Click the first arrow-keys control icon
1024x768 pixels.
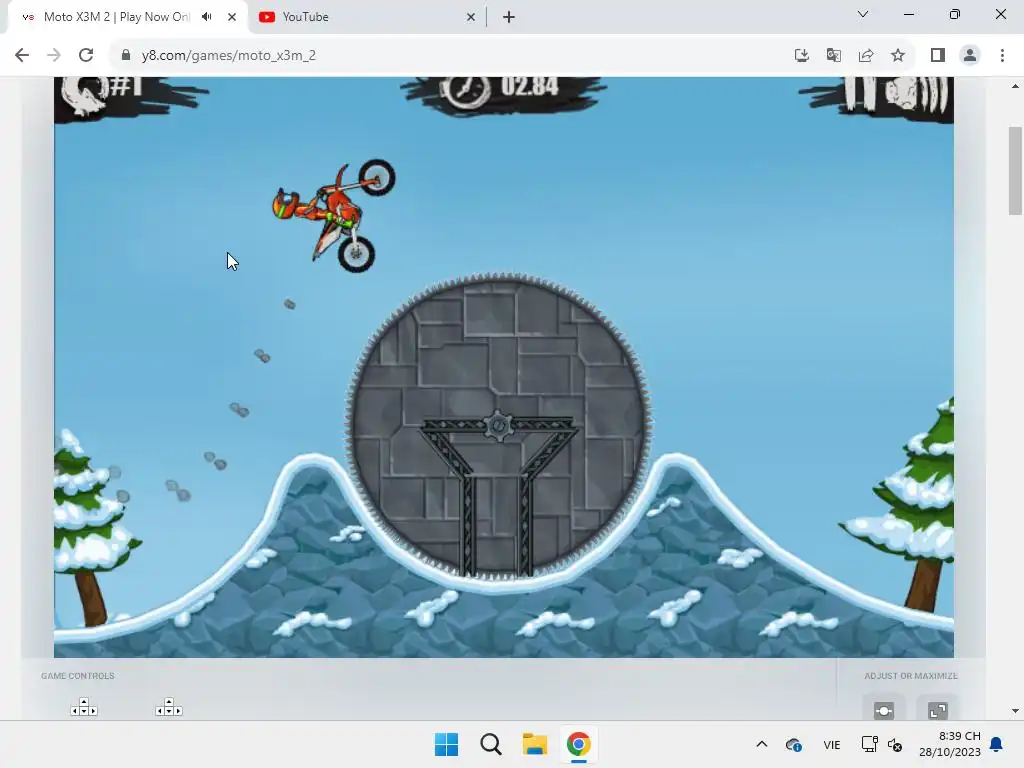[84, 707]
